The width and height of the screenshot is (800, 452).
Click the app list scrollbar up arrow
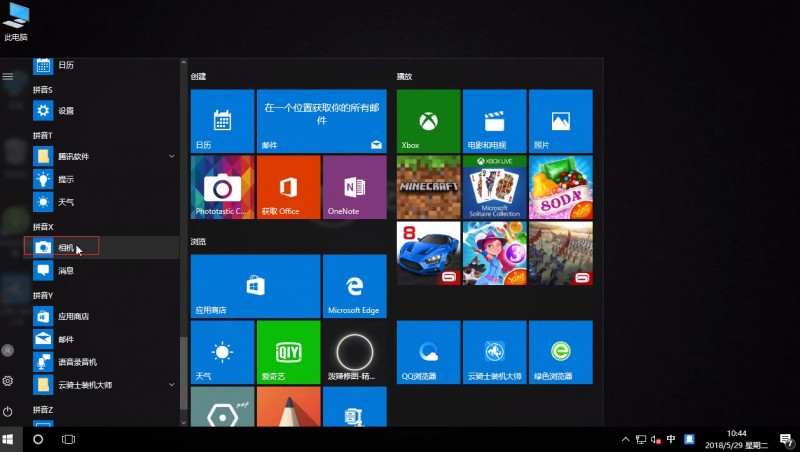coord(184,62)
